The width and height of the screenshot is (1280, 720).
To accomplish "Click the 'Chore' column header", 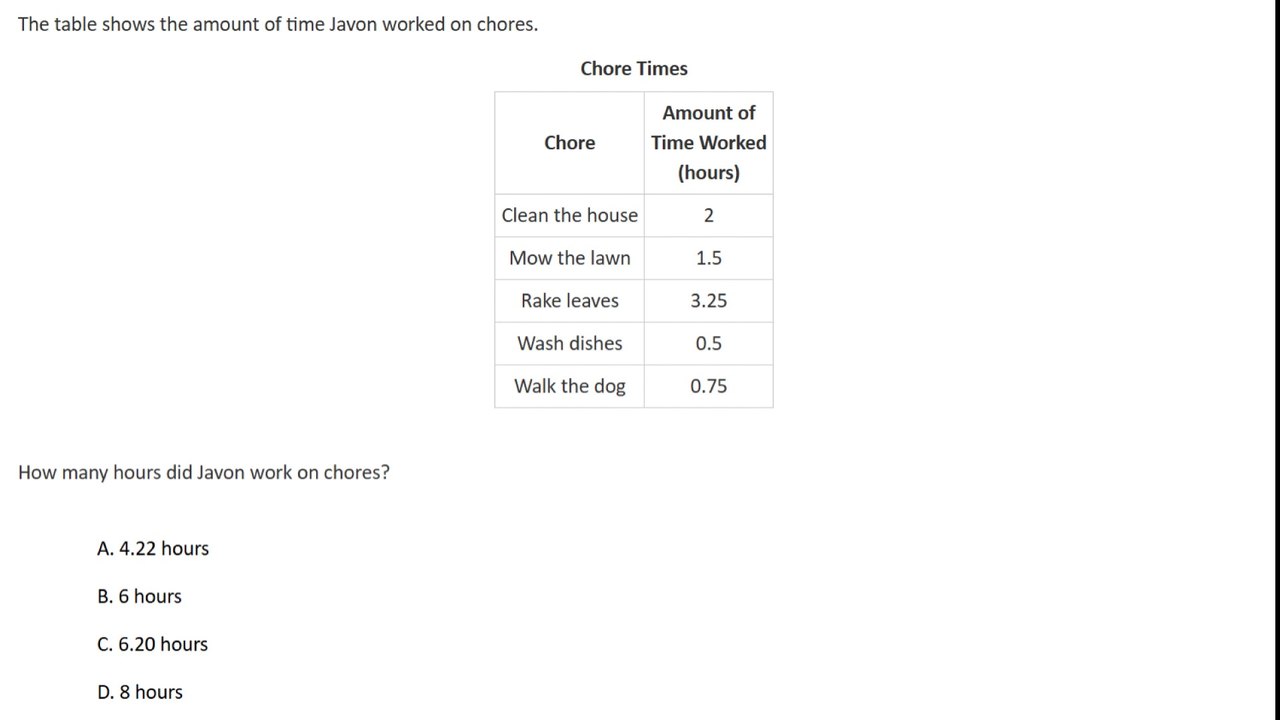I will pos(569,143).
